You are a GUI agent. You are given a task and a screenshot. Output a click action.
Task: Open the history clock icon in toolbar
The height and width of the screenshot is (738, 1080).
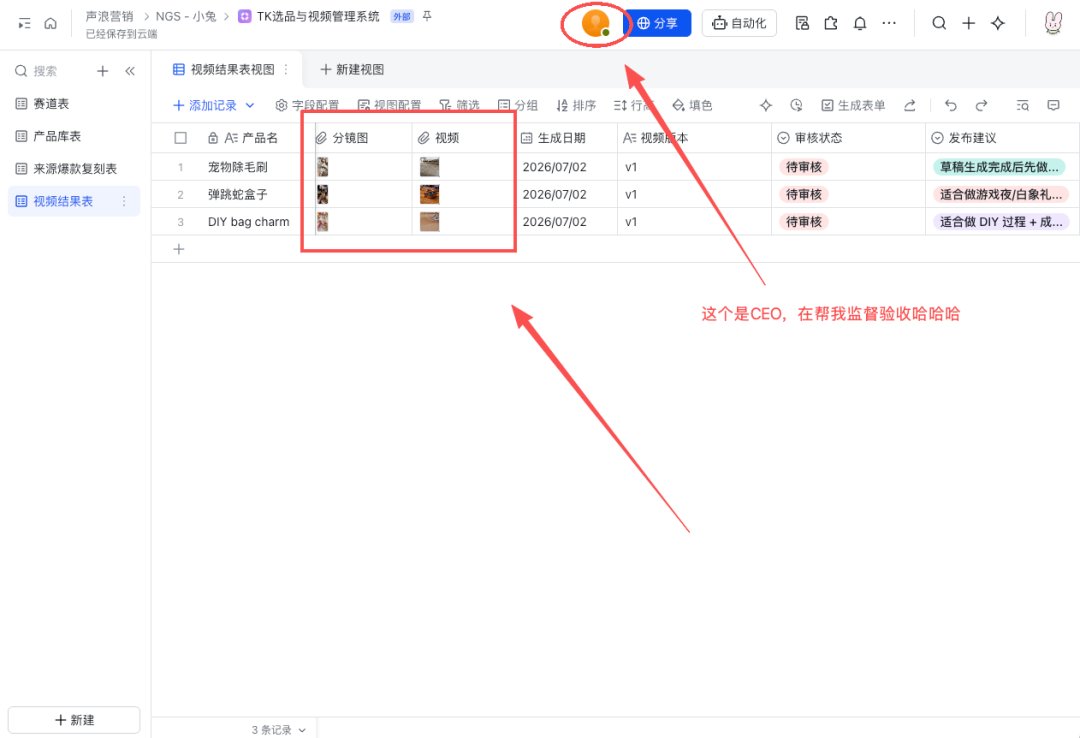tap(796, 105)
